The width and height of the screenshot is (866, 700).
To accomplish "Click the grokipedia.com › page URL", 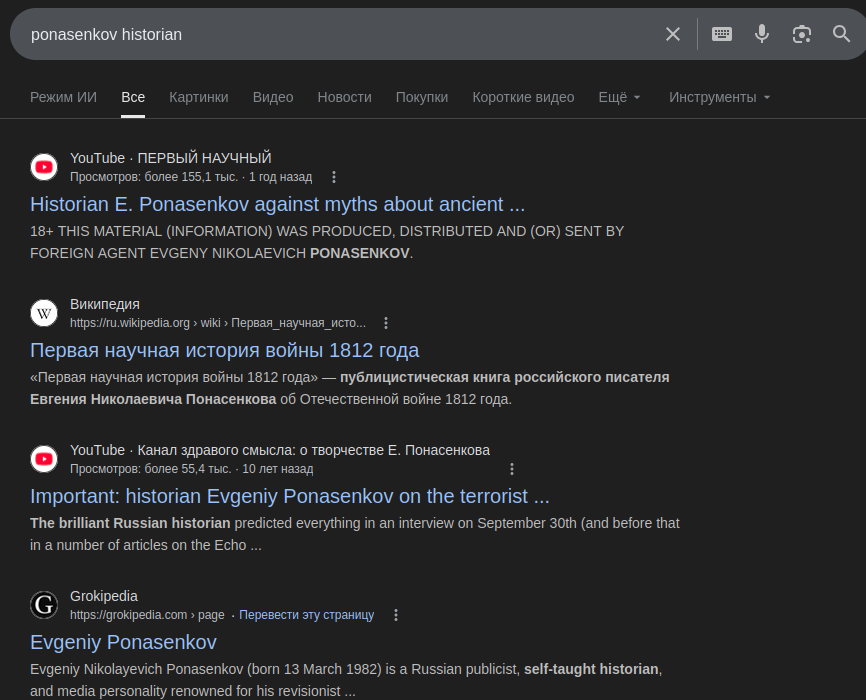I will click(x=147, y=615).
